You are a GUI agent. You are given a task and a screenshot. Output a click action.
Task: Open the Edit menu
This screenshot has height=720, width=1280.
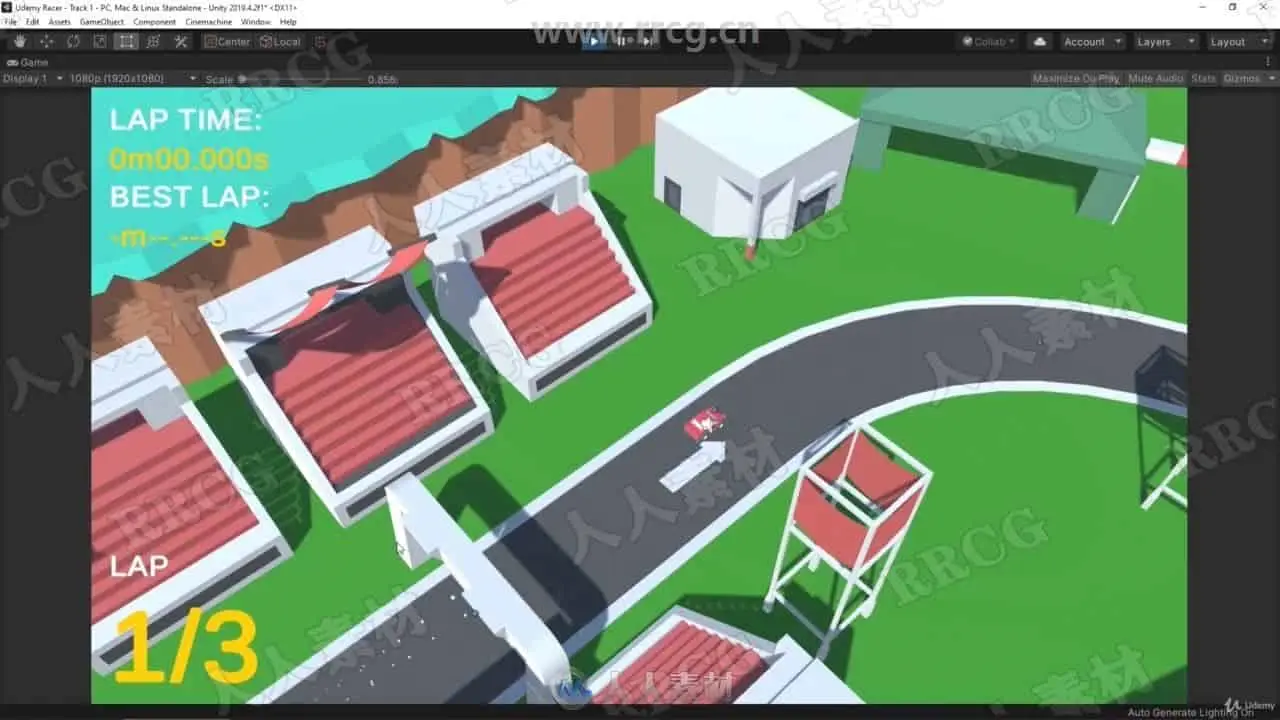pos(33,21)
